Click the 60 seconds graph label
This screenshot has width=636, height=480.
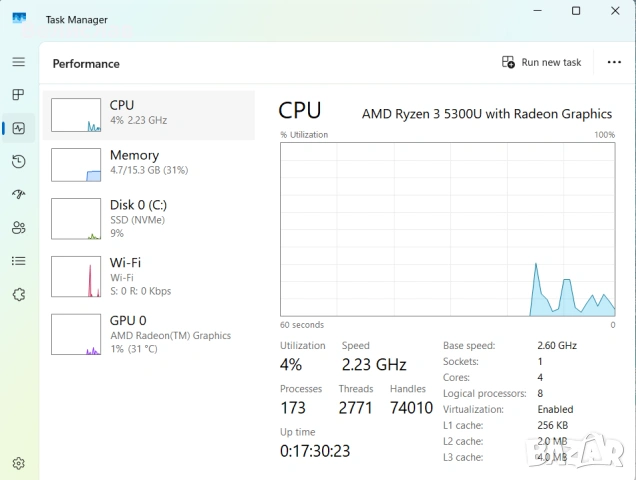pyautogui.click(x=302, y=325)
